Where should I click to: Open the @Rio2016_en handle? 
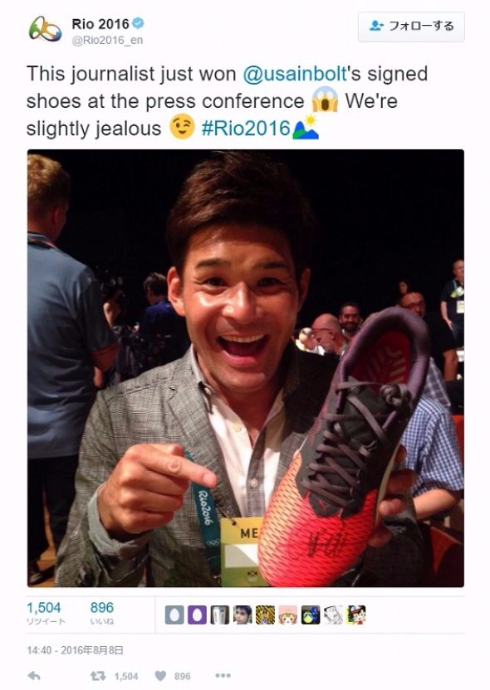(x=107, y=40)
